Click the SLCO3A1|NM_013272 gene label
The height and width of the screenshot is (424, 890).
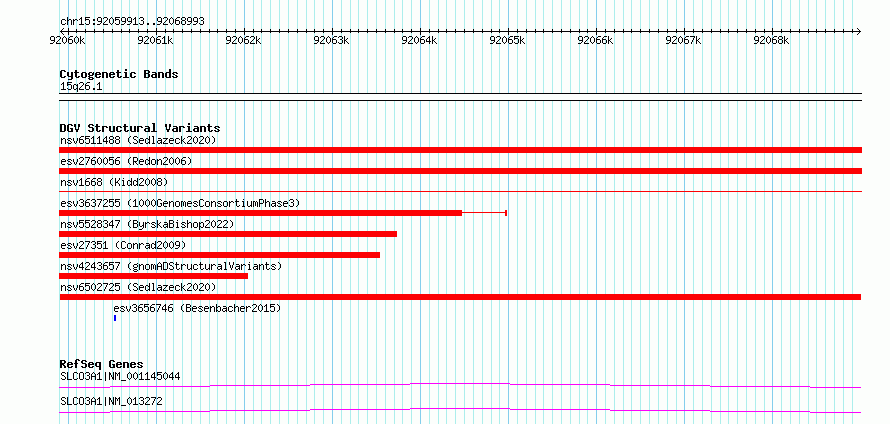[111, 401]
